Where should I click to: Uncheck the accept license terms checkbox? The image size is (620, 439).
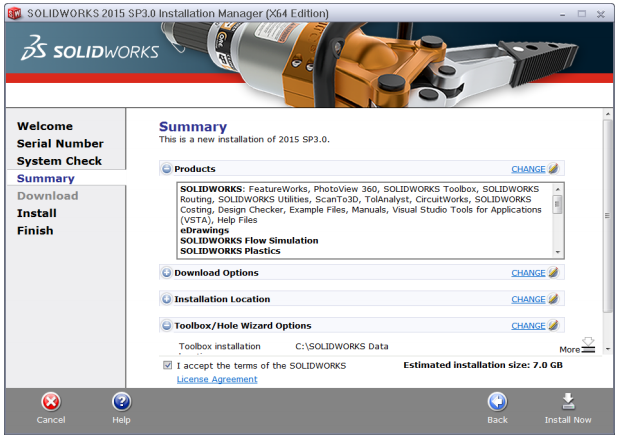pos(168,365)
